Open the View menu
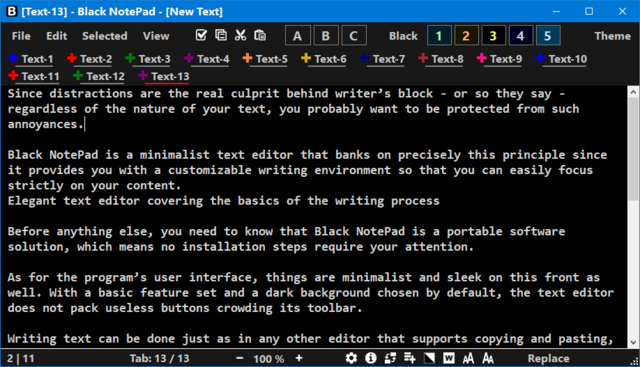 pyautogui.click(x=156, y=36)
